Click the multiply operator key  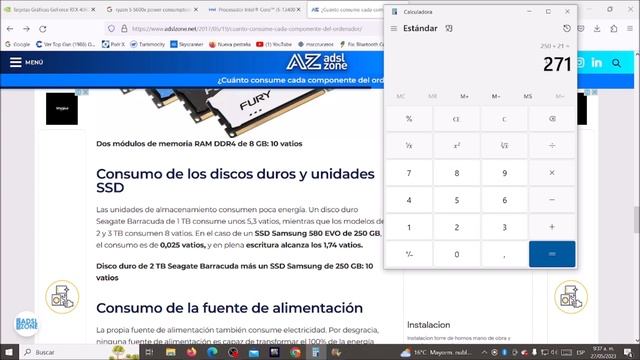552,173
